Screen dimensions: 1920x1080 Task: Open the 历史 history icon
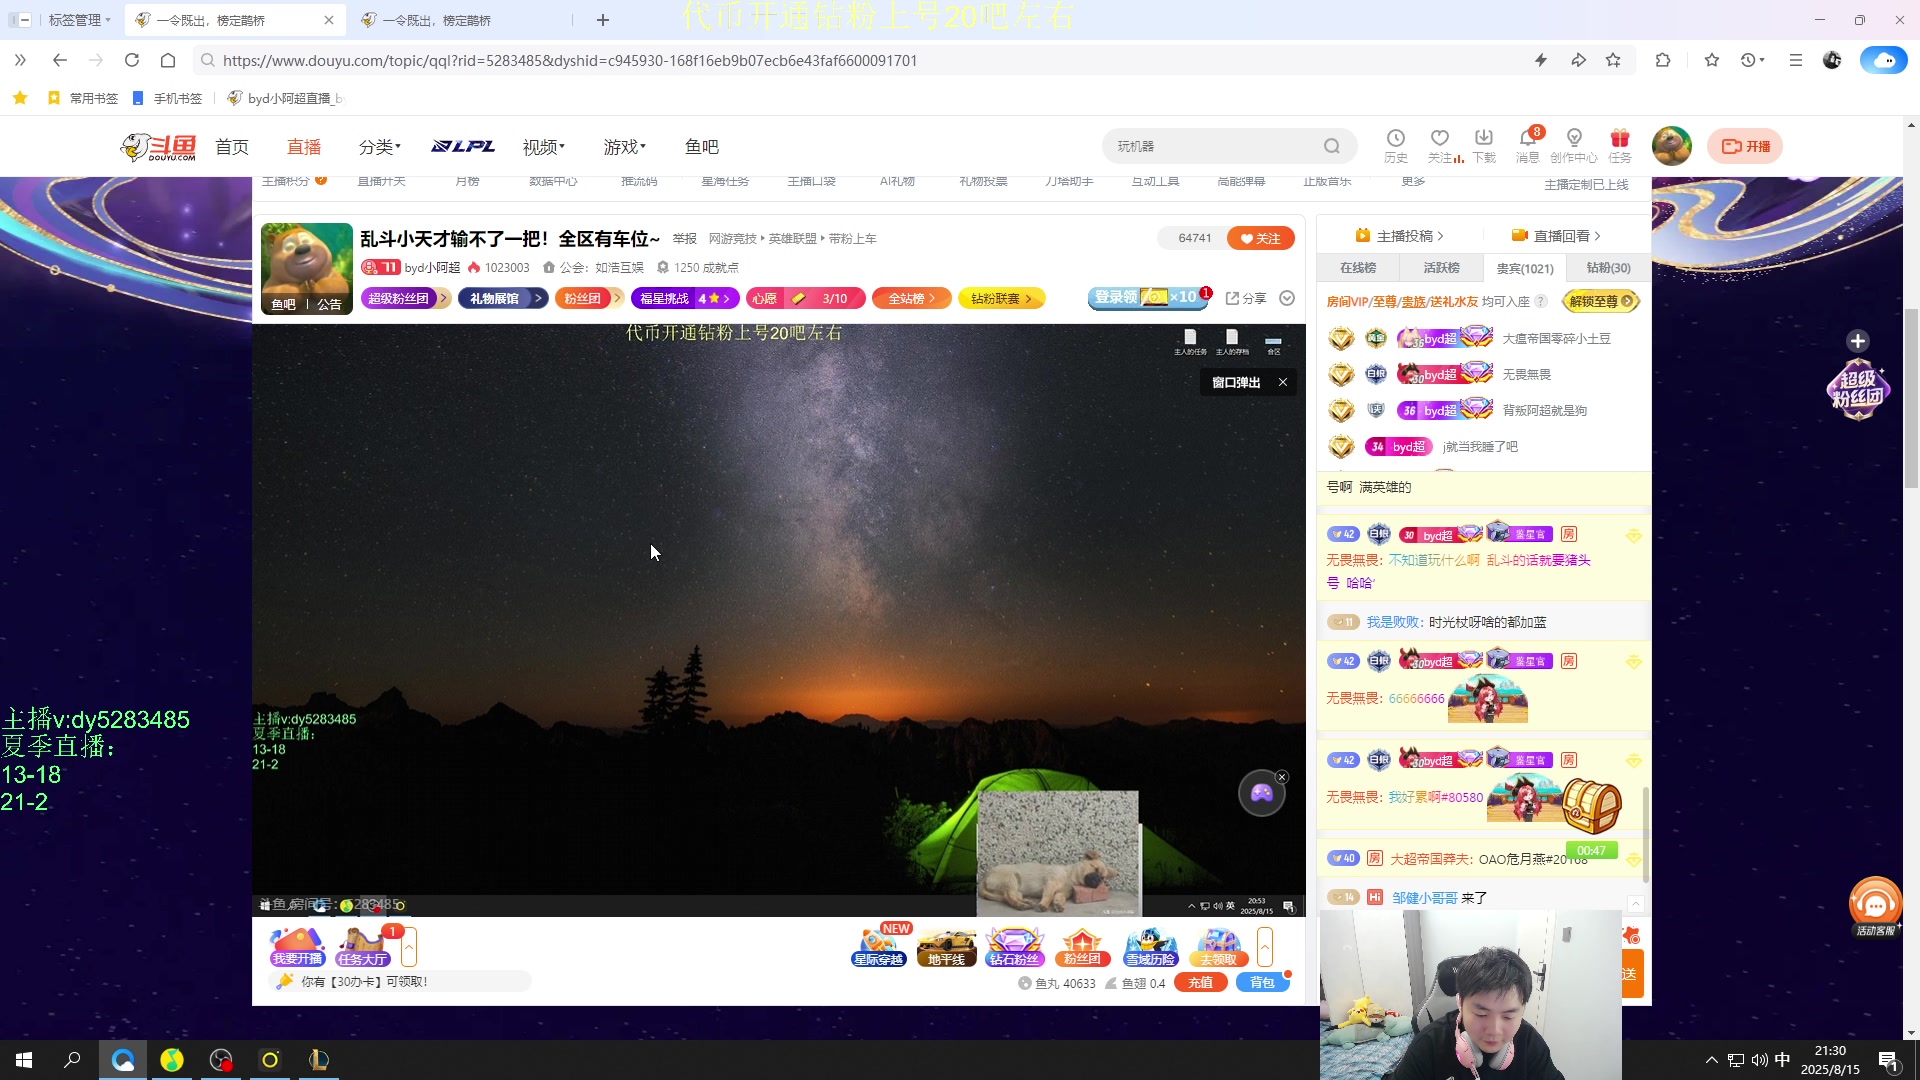click(1395, 145)
